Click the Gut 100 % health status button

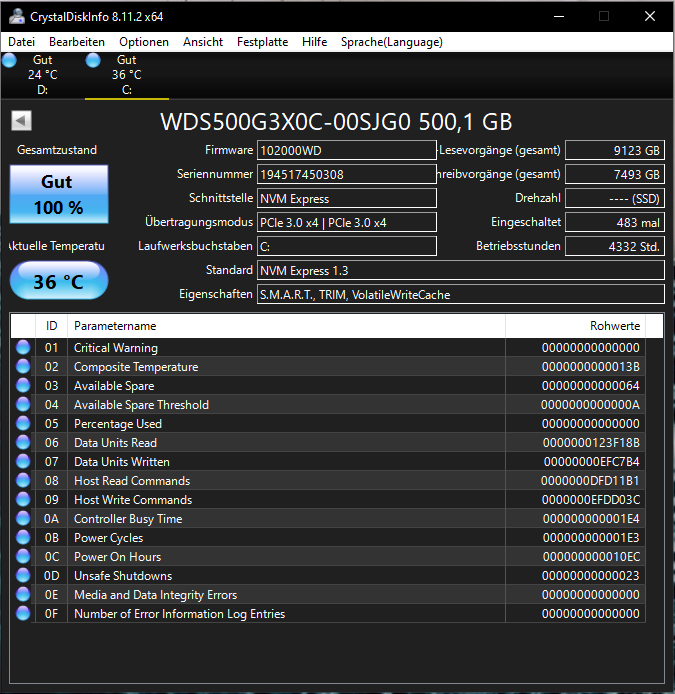click(x=59, y=194)
